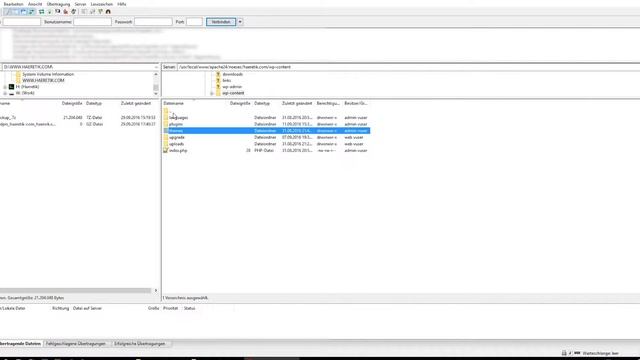Select WWW.HAERETIK.COM folder in local tree
640x360 pixels.
coord(43,80)
